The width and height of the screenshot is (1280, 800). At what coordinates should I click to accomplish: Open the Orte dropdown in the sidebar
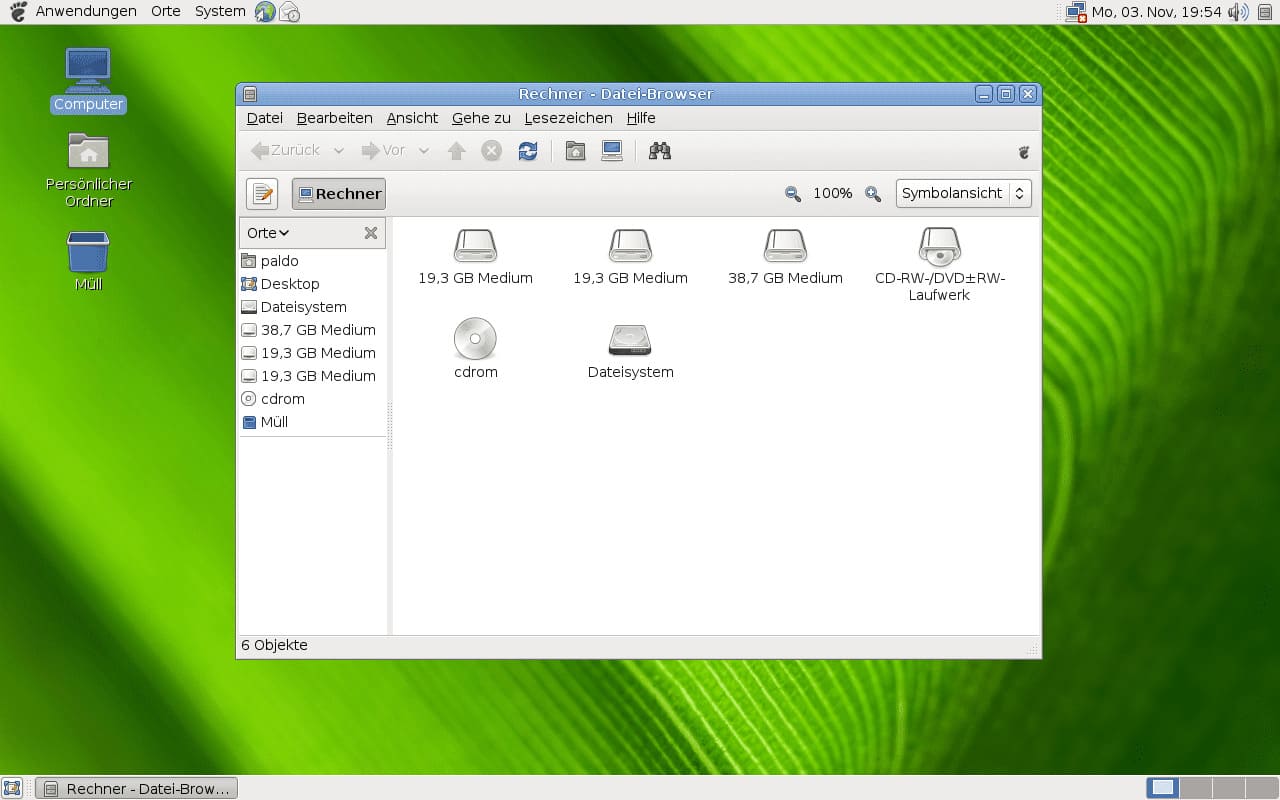click(266, 232)
